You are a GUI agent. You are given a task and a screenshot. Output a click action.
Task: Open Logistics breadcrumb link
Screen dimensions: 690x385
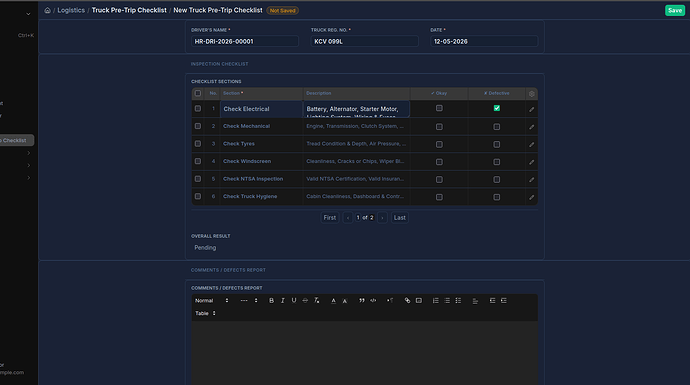point(71,10)
